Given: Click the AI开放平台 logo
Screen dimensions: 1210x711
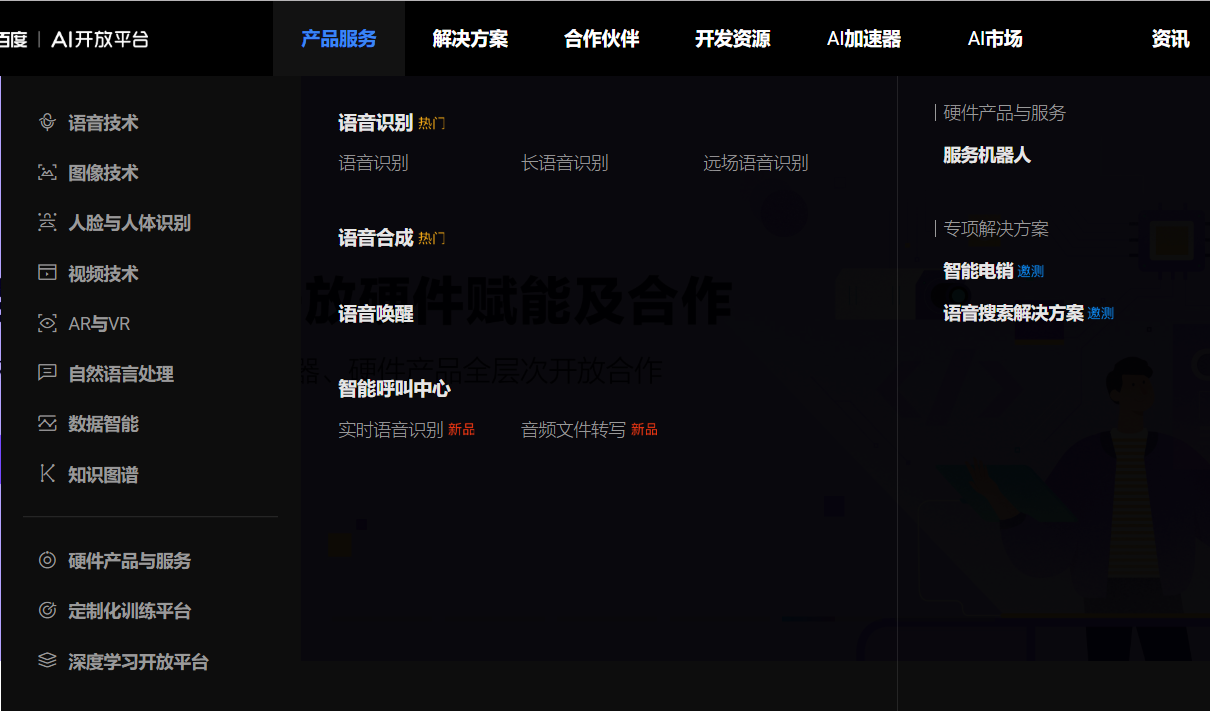Looking at the screenshot, I should (x=100, y=38).
